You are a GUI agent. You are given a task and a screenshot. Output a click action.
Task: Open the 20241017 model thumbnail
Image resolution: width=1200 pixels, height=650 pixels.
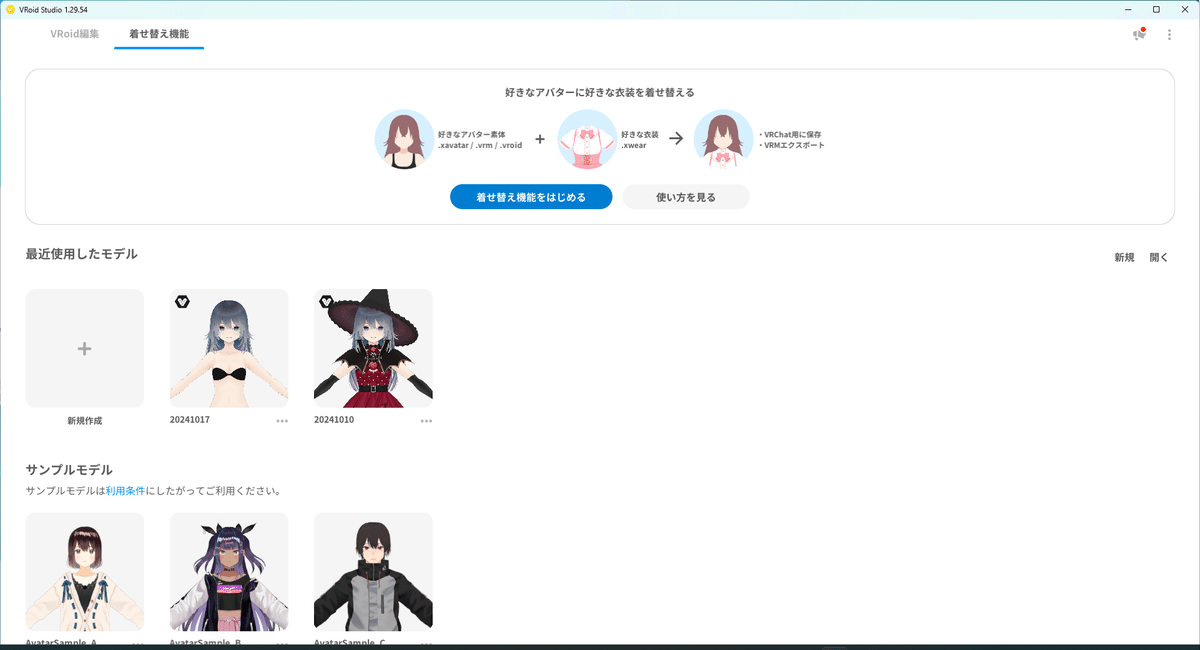point(229,348)
